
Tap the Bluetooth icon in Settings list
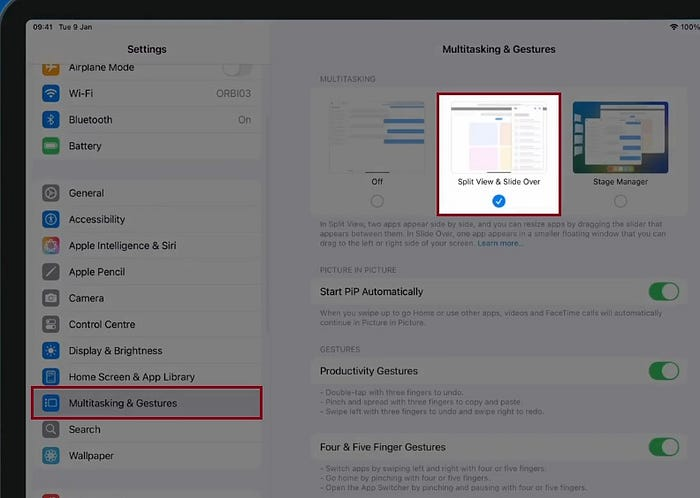pos(51,120)
